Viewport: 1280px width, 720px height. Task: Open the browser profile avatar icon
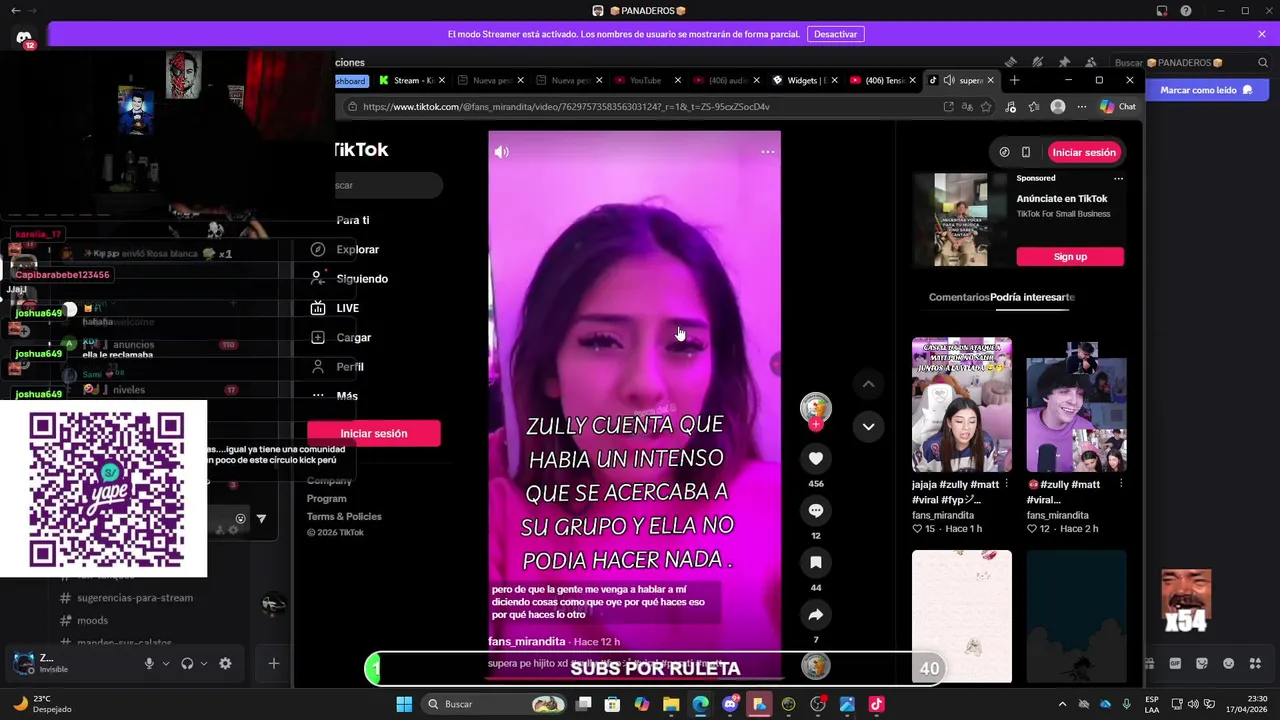click(x=1058, y=107)
